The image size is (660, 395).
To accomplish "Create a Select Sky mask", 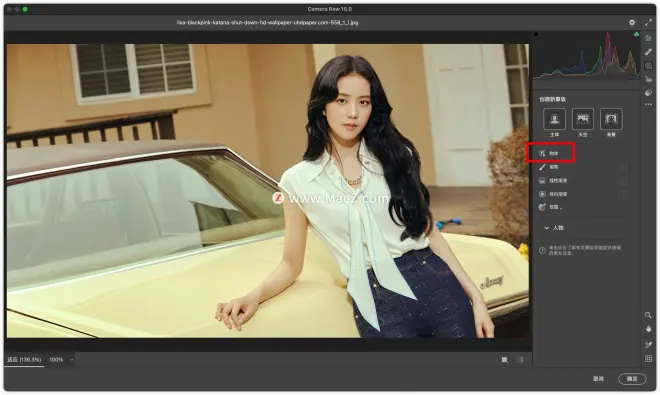I will tap(583, 119).
